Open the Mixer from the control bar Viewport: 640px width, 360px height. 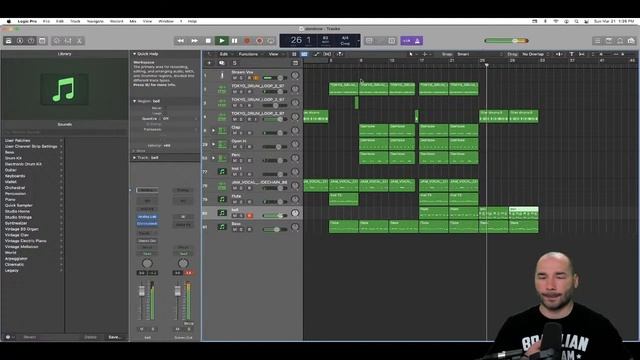pyautogui.click(x=68, y=41)
